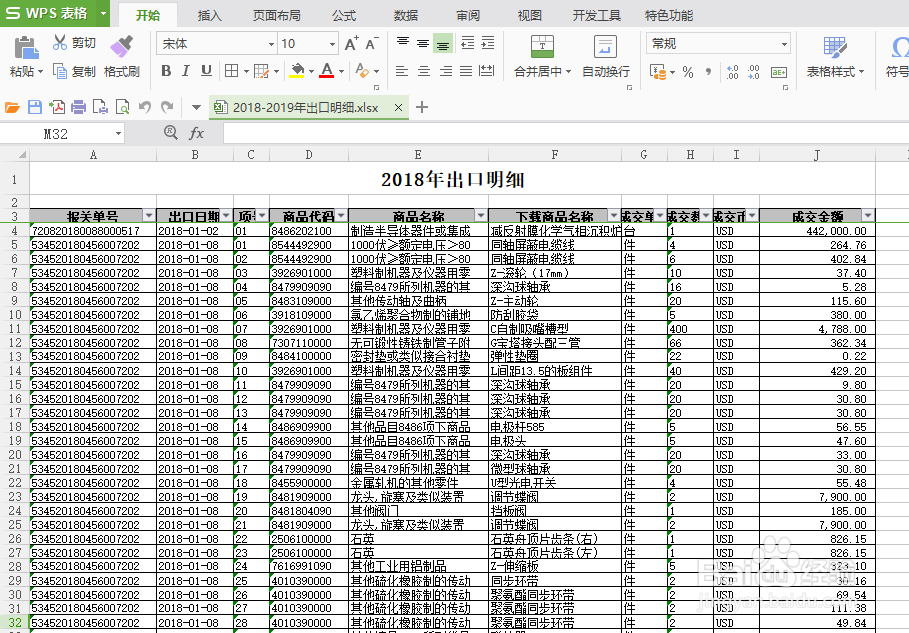Decrease font size with A- icon

point(372,43)
